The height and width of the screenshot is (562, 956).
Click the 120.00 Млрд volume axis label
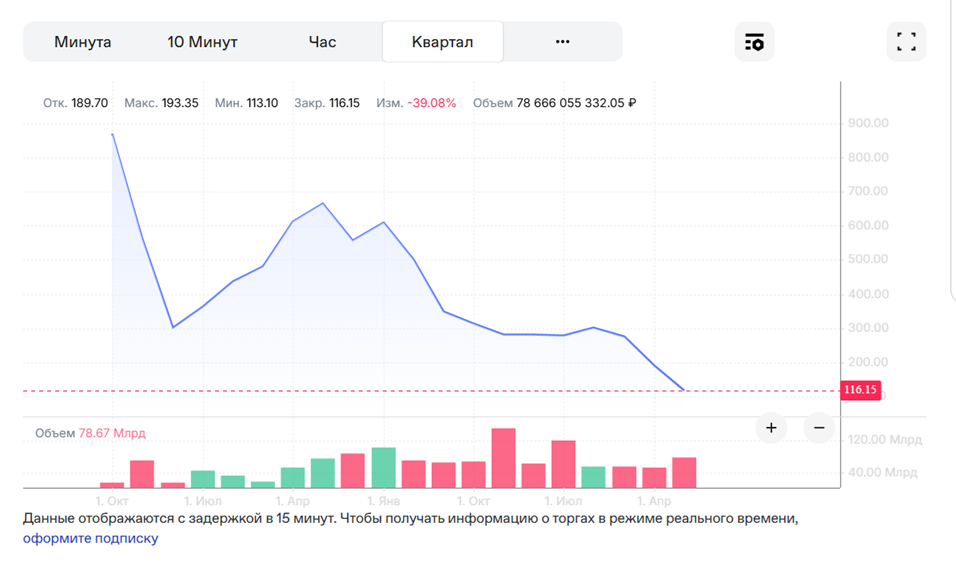pyautogui.click(x=885, y=439)
